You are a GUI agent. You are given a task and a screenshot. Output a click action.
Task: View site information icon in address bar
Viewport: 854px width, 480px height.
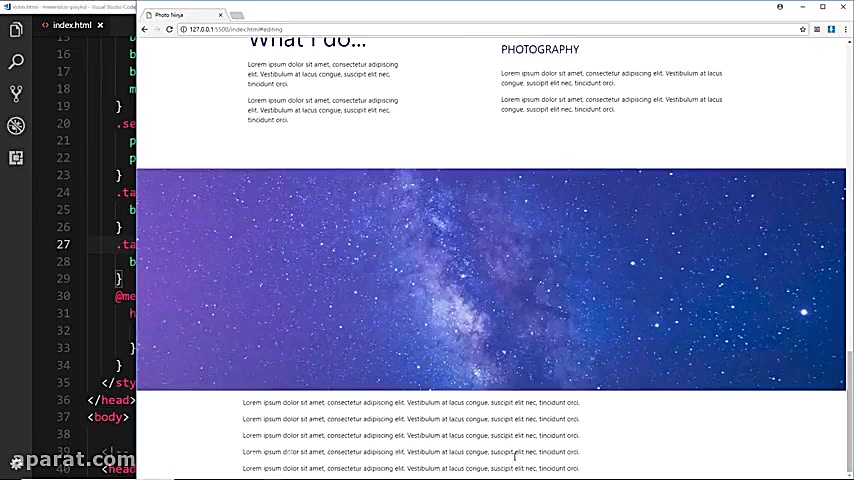(184, 29)
